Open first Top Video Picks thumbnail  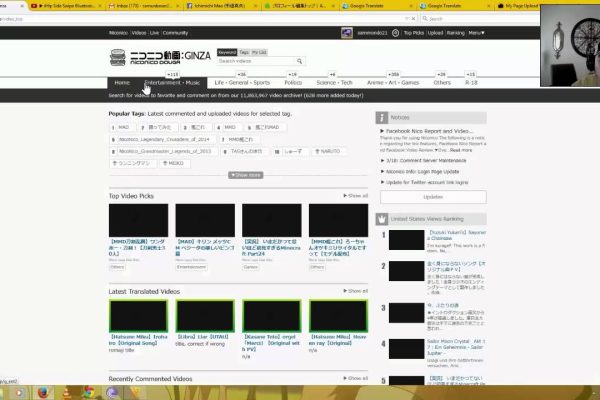(139, 220)
